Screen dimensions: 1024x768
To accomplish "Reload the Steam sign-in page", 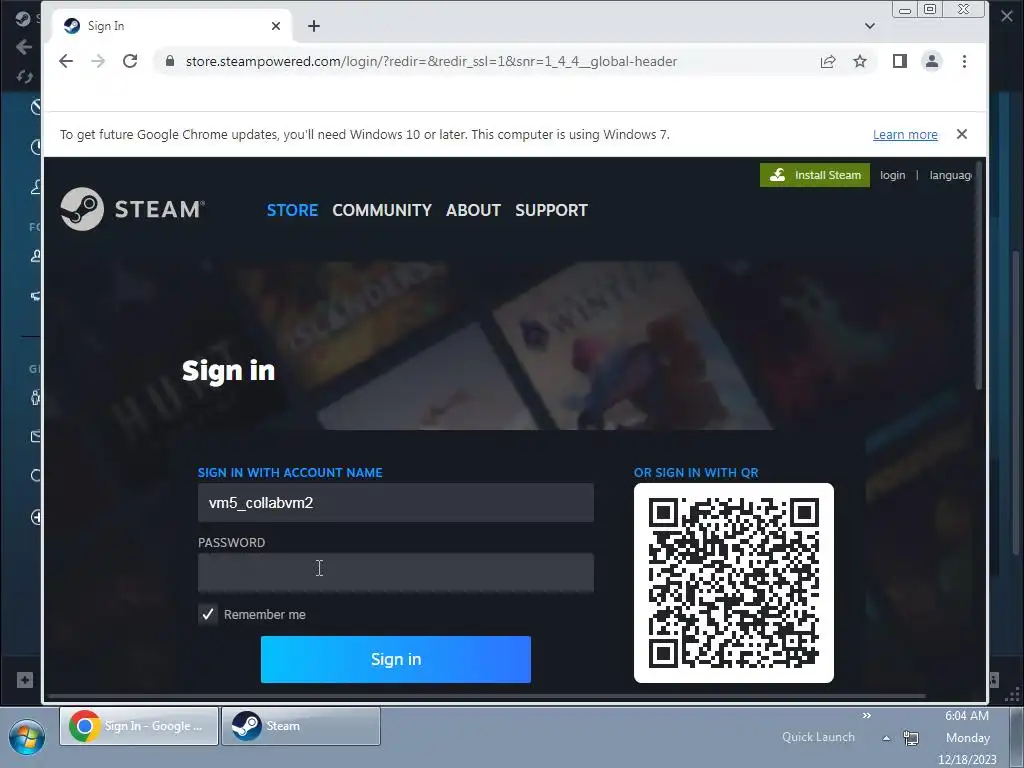I will click(130, 61).
